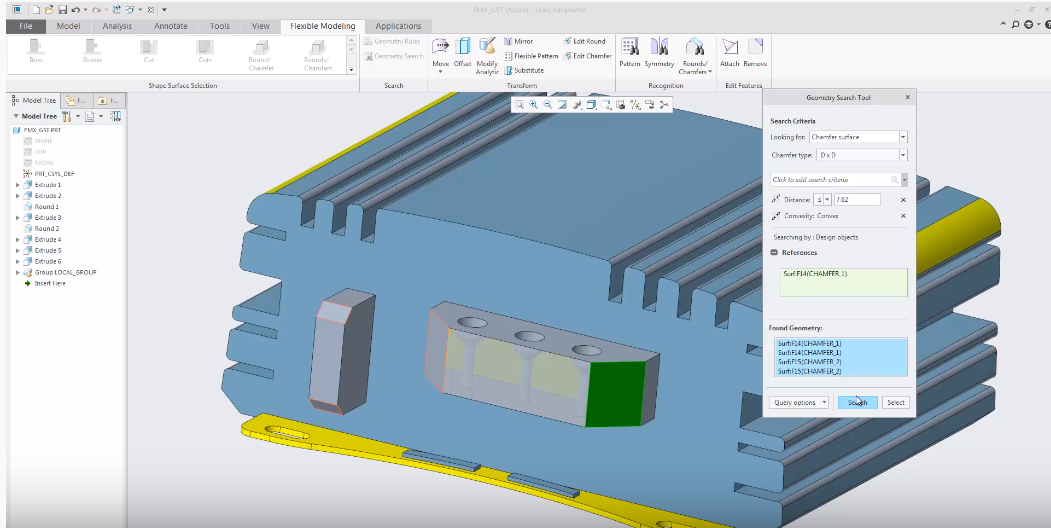Viewport: 1051px width, 528px height.
Task: Open the Chamfer type dropdown
Action: (x=861, y=155)
